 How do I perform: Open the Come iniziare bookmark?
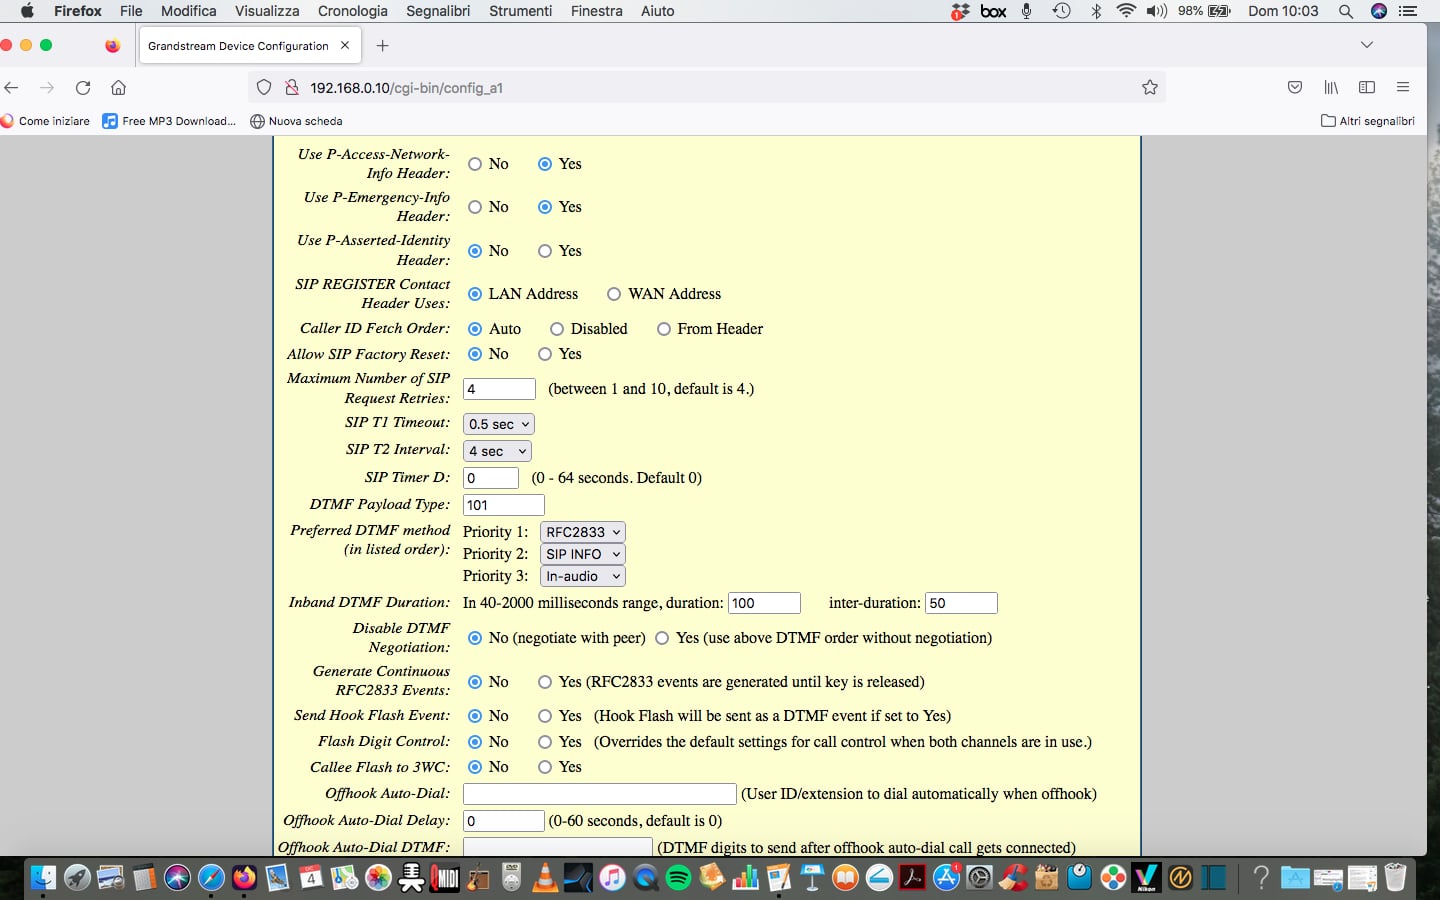coord(46,121)
